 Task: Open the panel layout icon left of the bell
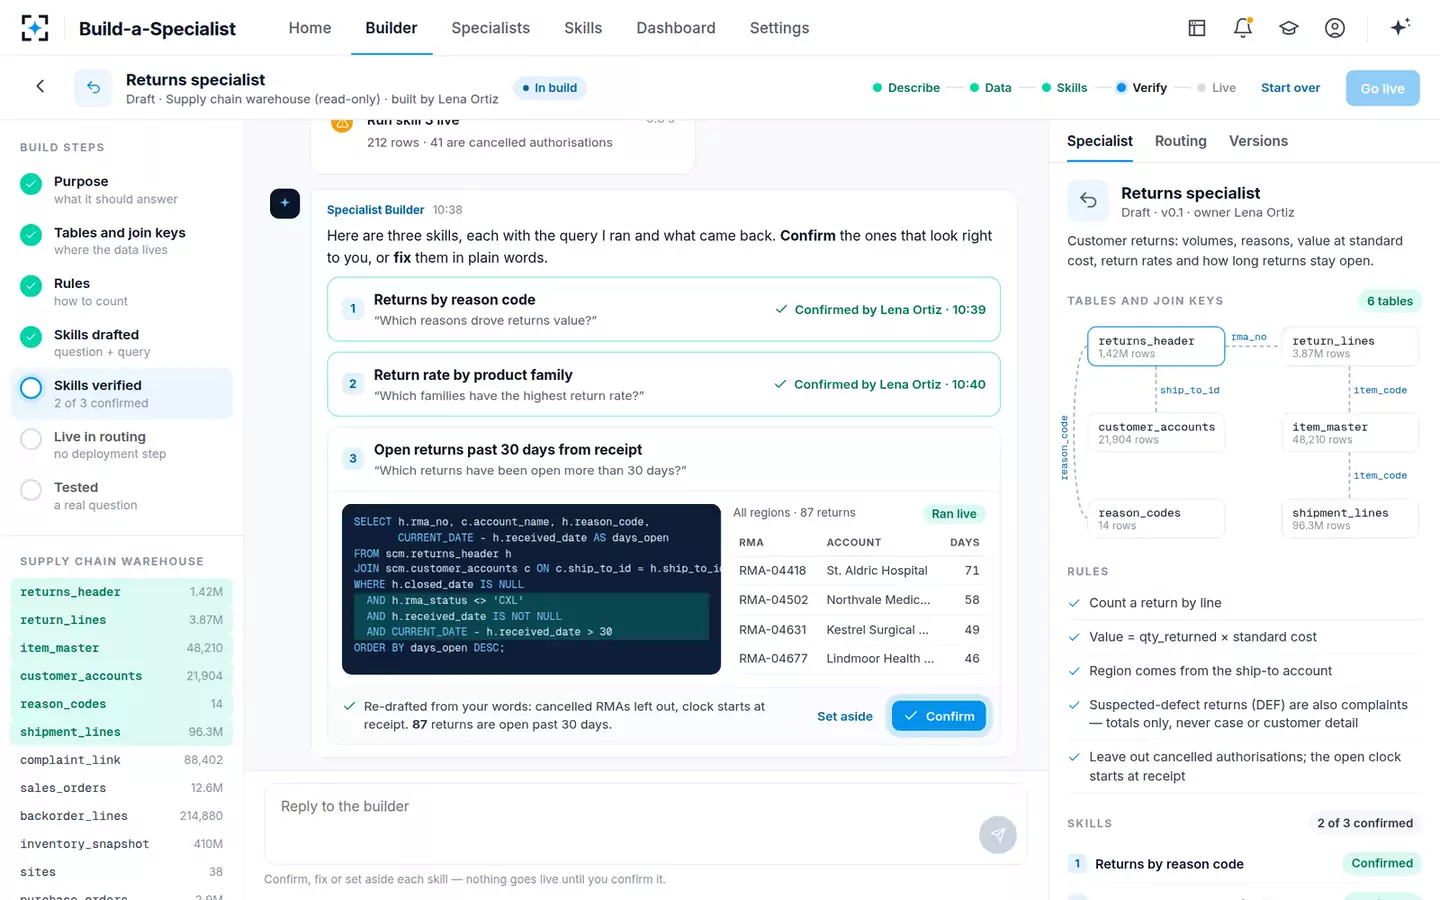(x=1197, y=28)
